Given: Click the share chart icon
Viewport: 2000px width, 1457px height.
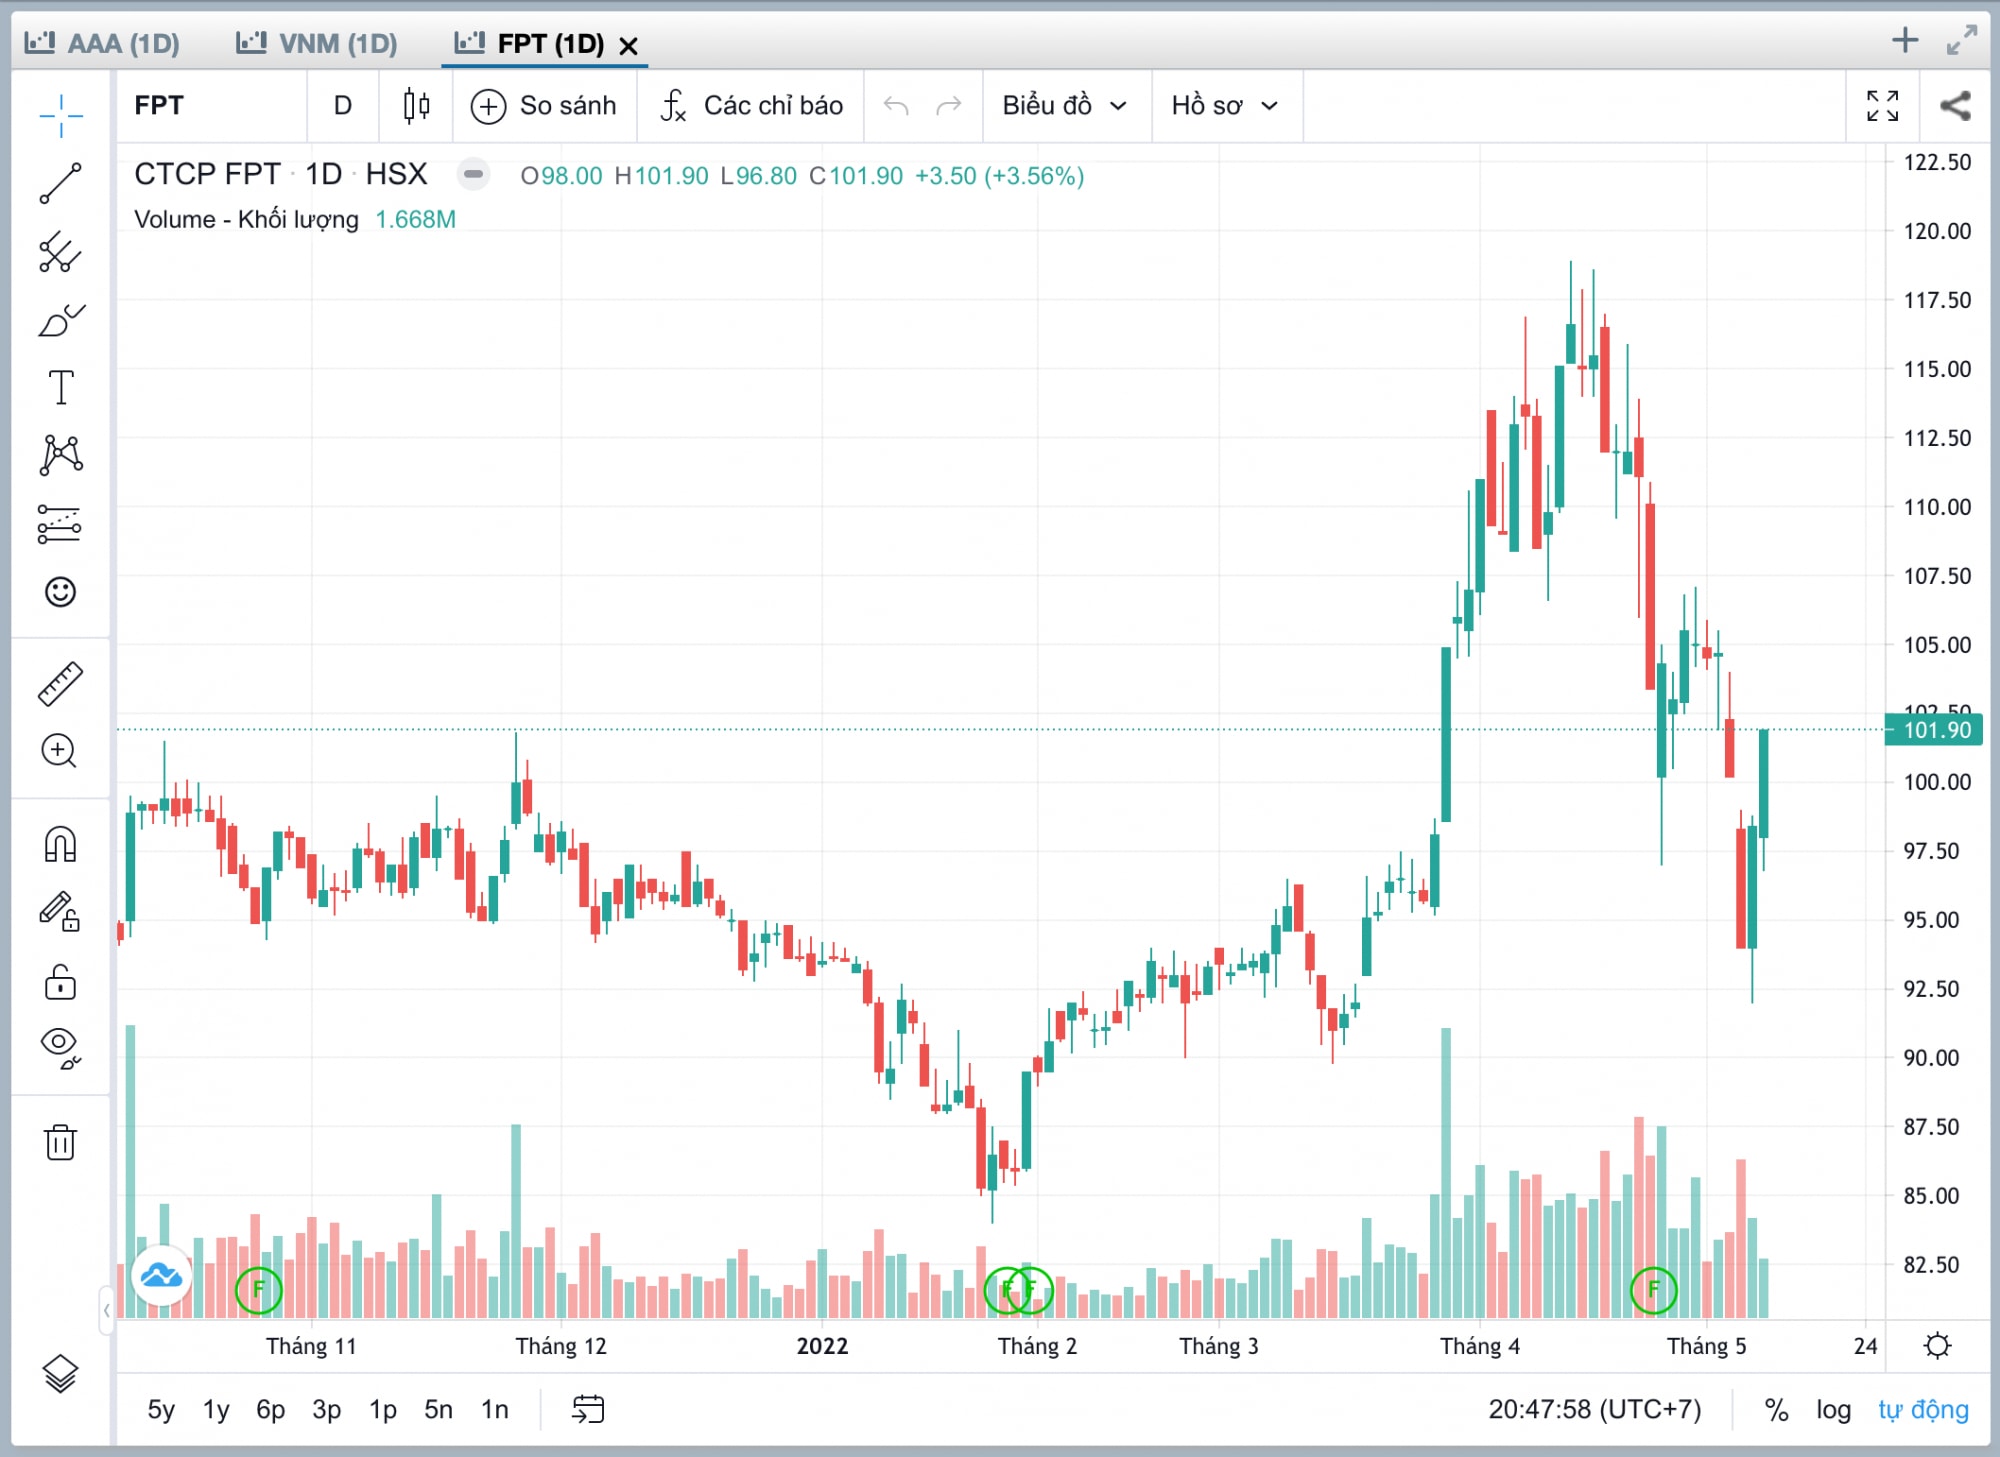Looking at the screenshot, I should 1955,105.
